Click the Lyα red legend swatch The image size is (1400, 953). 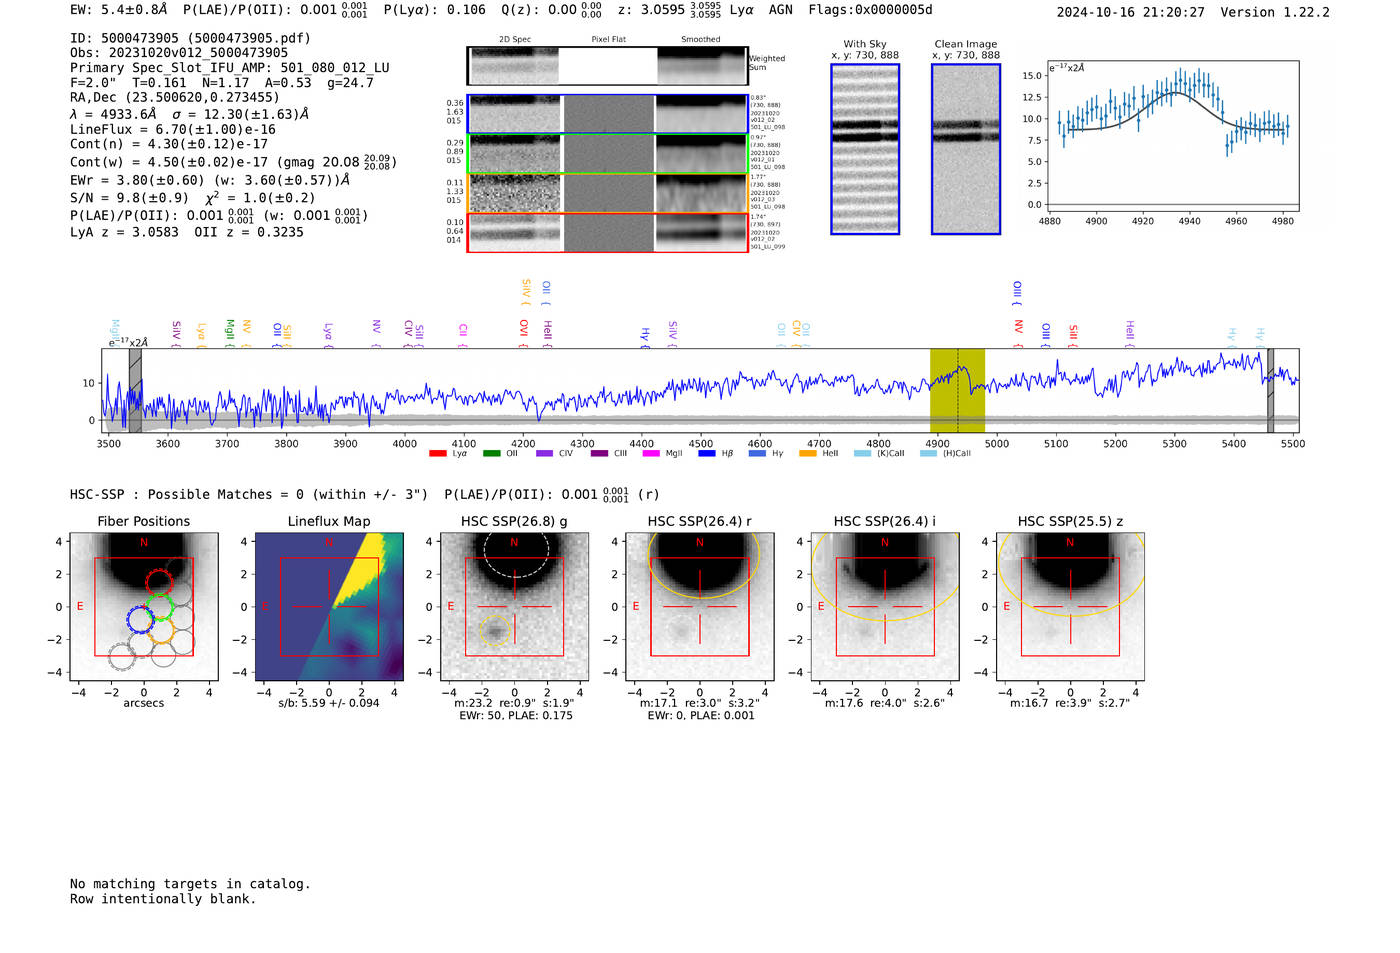(437, 453)
